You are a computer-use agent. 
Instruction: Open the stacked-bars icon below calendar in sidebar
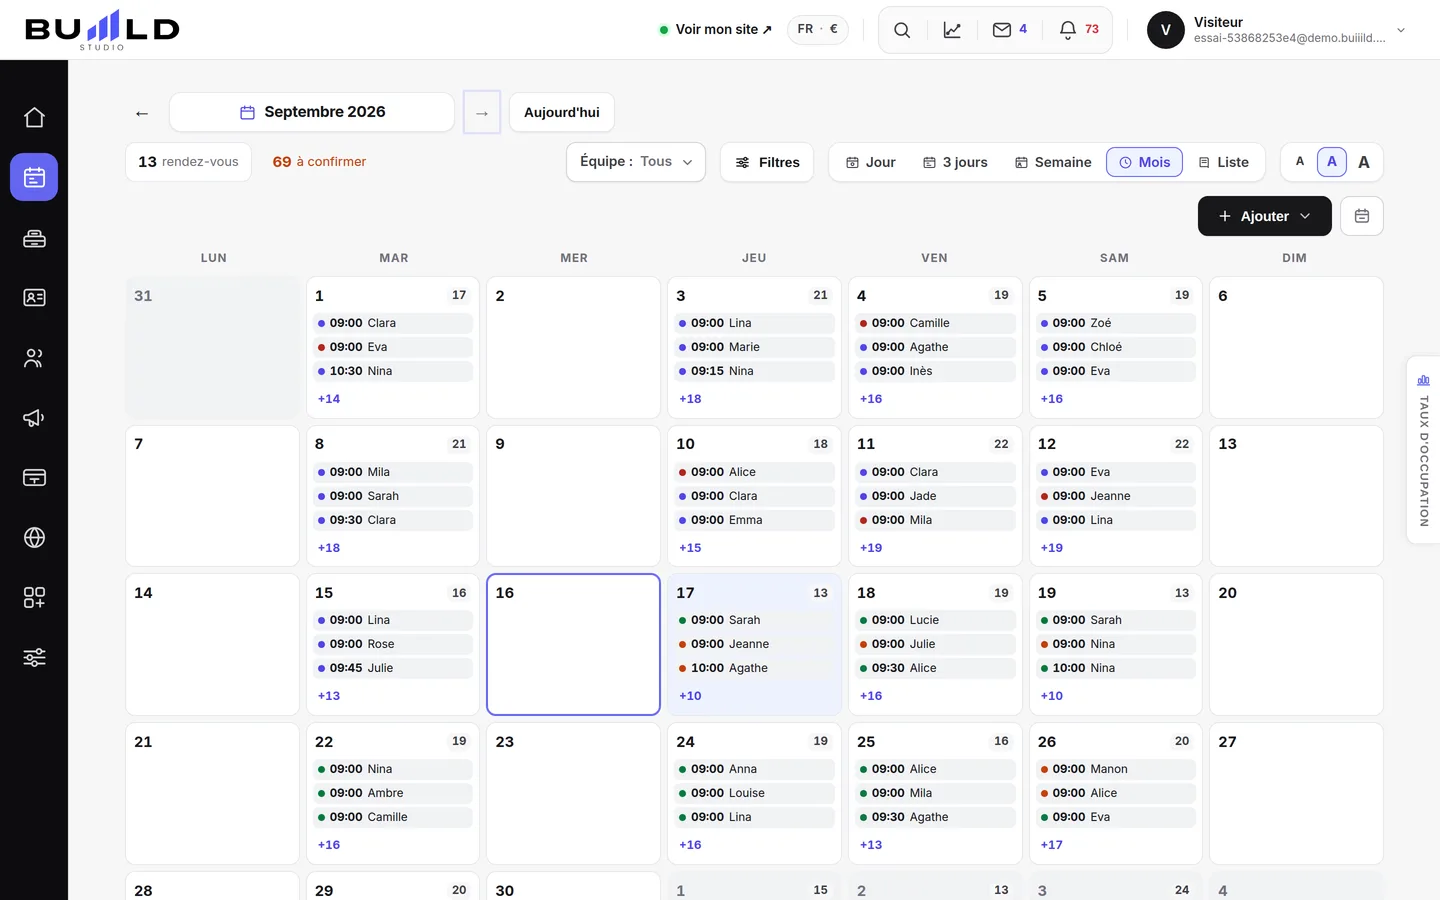pos(34,237)
